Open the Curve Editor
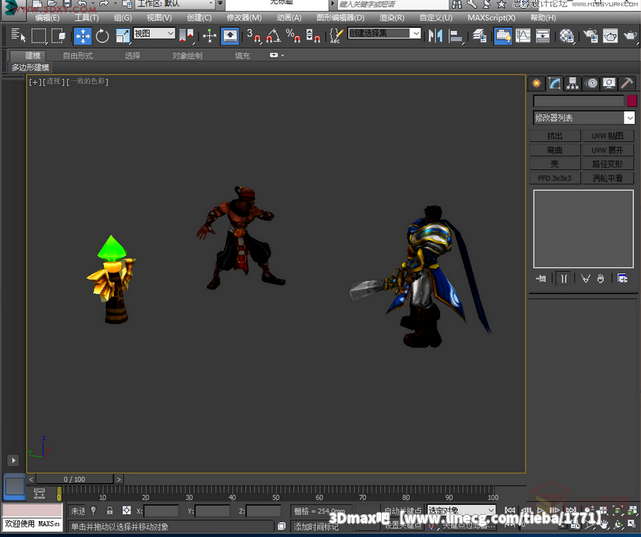This screenshot has height=537, width=641. 523,36
